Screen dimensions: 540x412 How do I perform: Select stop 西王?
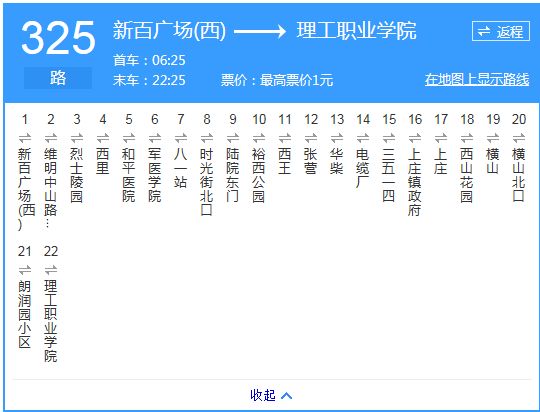[x=285, y=161]
